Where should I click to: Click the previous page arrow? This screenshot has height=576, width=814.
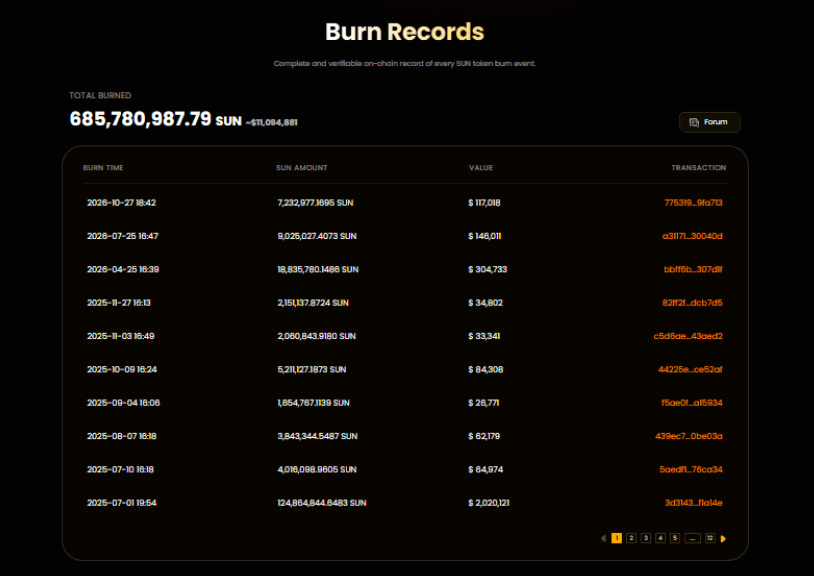[x=603, y=539]
